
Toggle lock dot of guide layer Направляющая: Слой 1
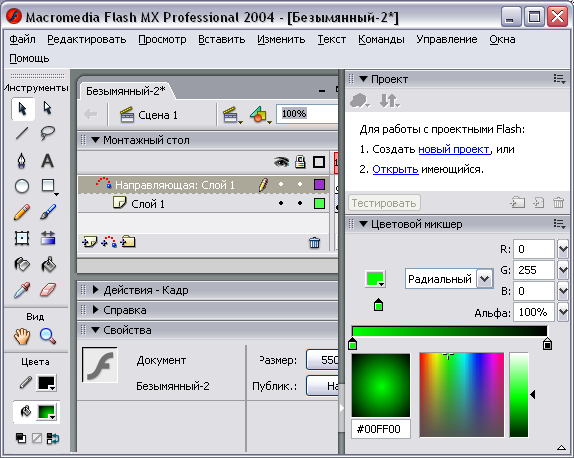click(300, 184)
